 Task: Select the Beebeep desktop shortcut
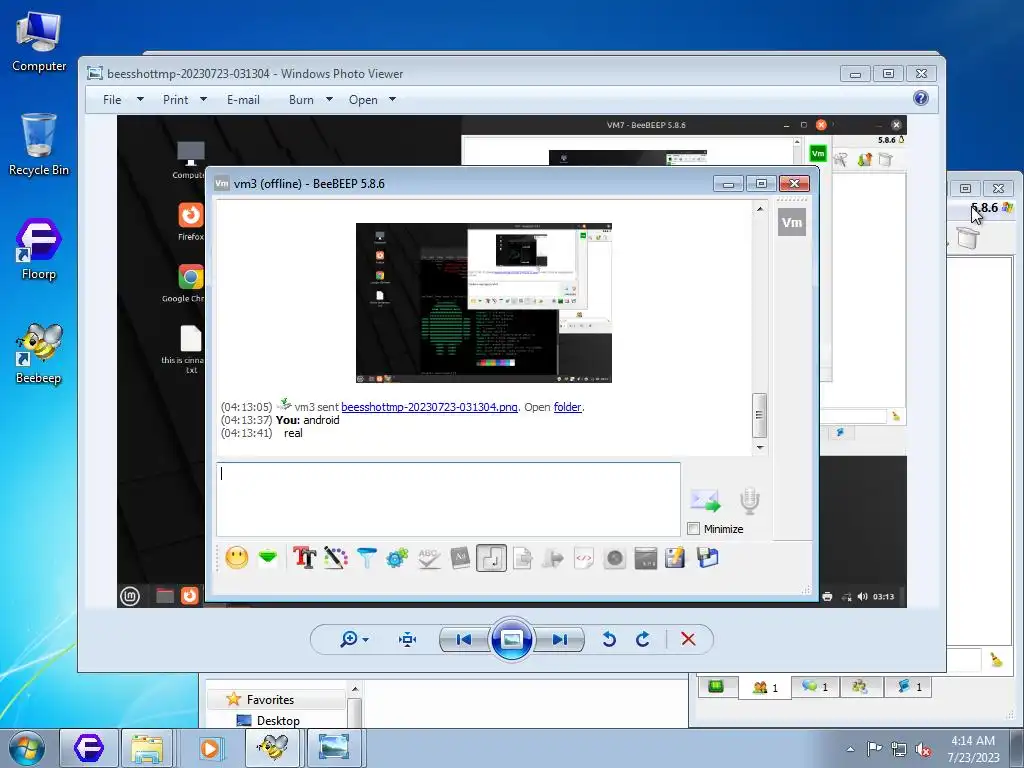coord(39,353)
